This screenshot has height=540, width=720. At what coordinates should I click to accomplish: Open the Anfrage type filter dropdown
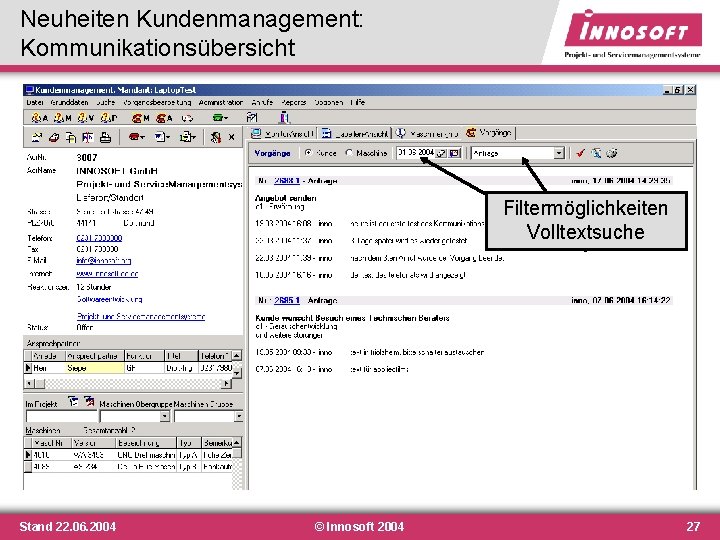[559, 153]
